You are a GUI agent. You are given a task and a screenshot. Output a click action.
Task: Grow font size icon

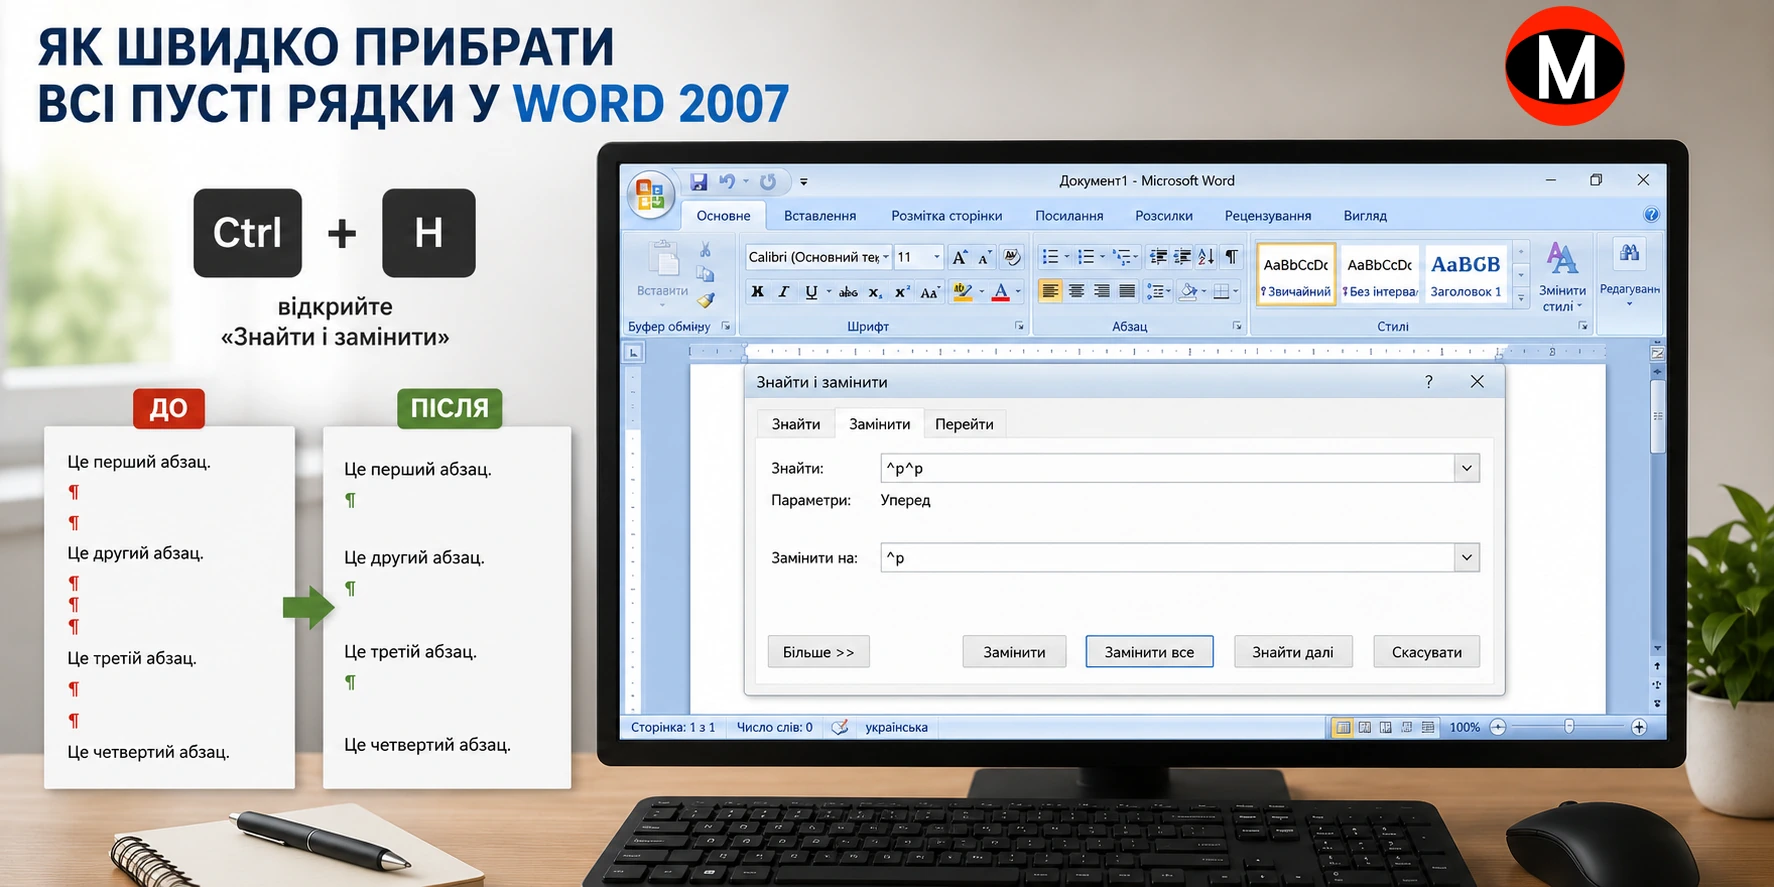(959, 257)
